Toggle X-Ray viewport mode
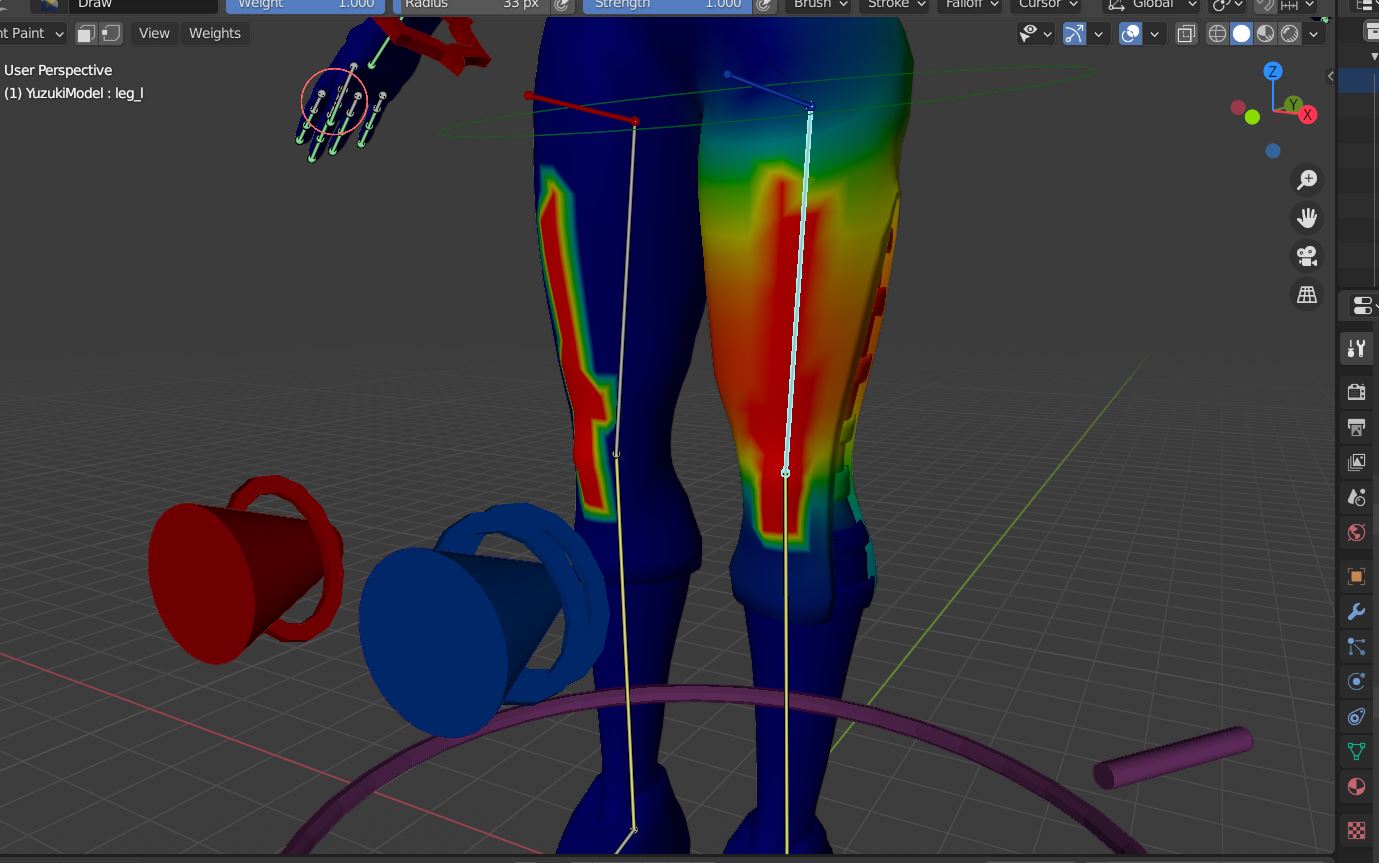The height and width of the screenshot is (863, 1379). (1186, 33)
